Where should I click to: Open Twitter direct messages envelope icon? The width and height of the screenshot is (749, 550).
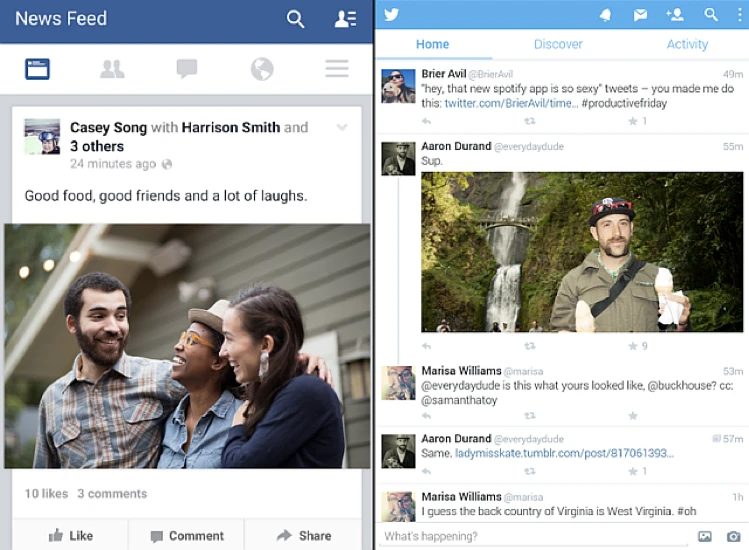640,15
